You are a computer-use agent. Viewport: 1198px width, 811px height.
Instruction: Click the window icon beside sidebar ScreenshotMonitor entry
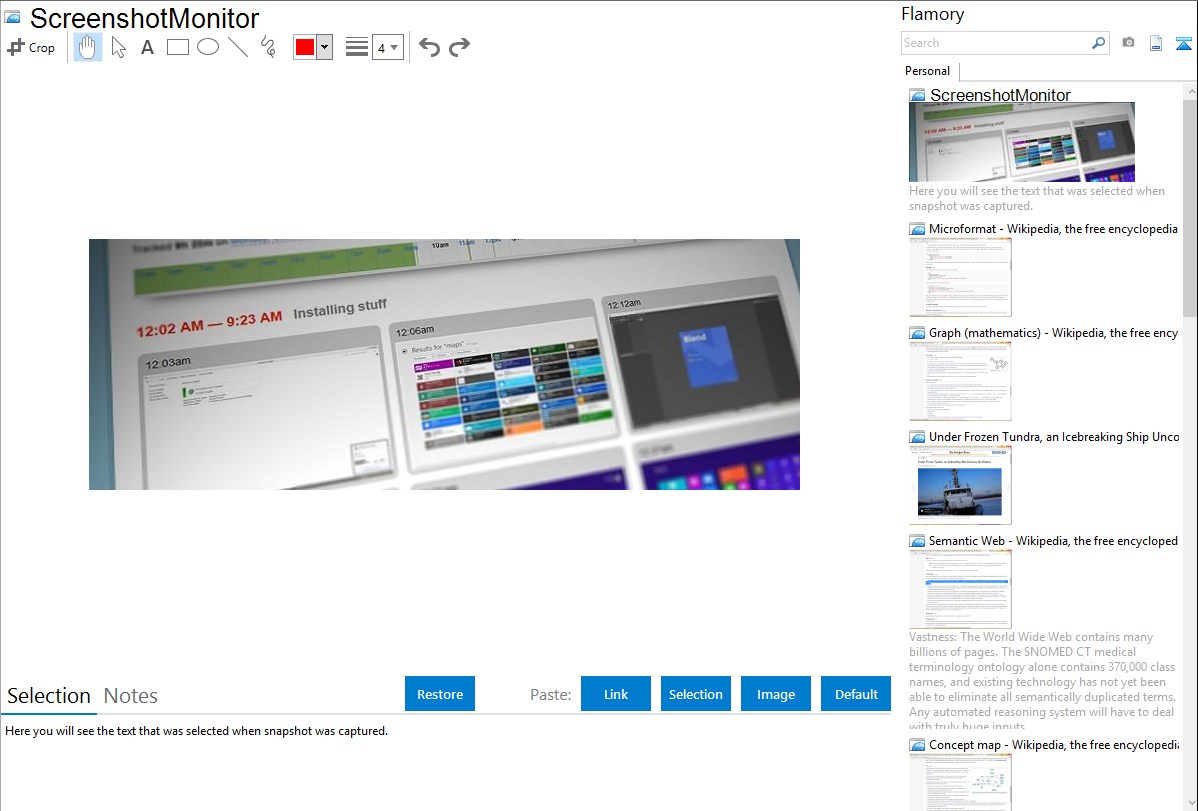tap(917, 95)
